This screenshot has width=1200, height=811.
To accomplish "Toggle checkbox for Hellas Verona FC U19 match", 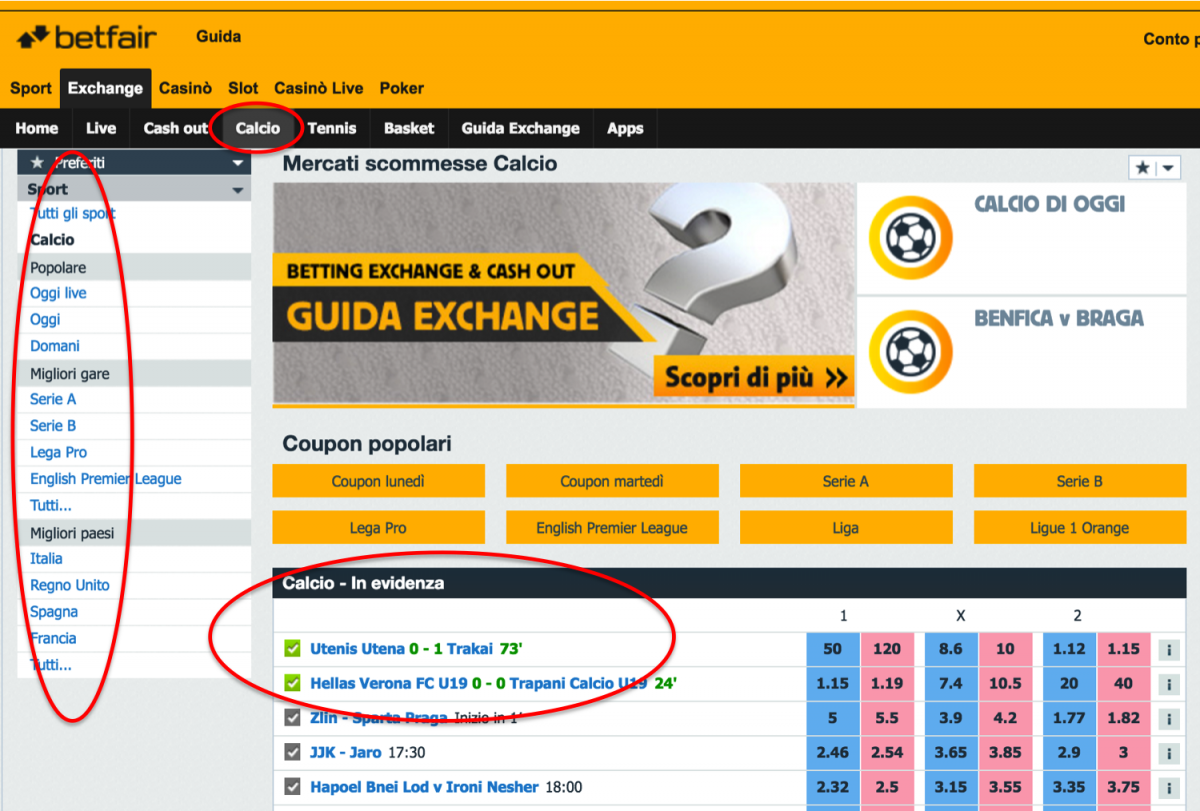I will pyautogui.click(x=292, y=684).
